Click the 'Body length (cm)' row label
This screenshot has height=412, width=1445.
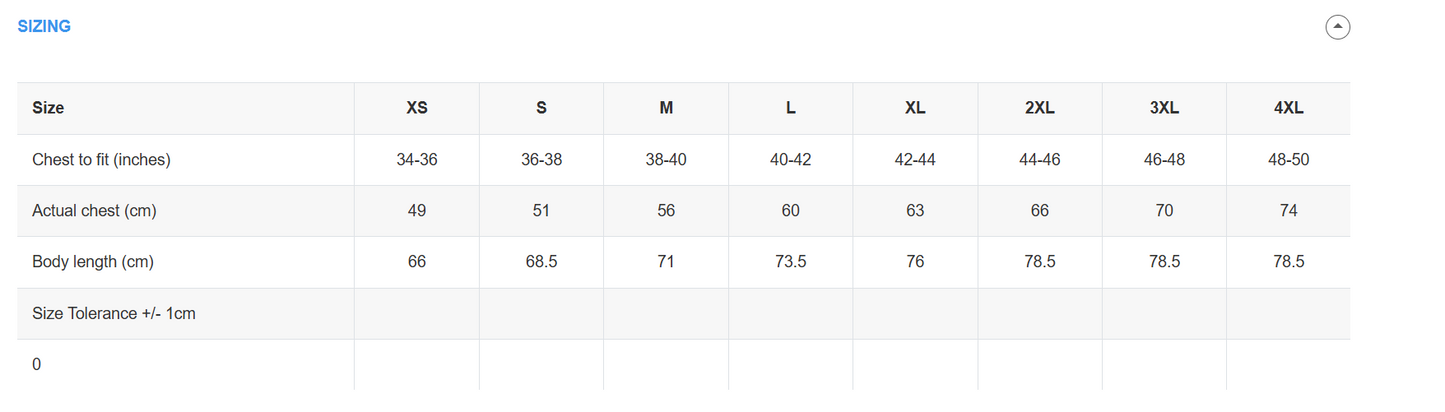click(x=93, y=262)
